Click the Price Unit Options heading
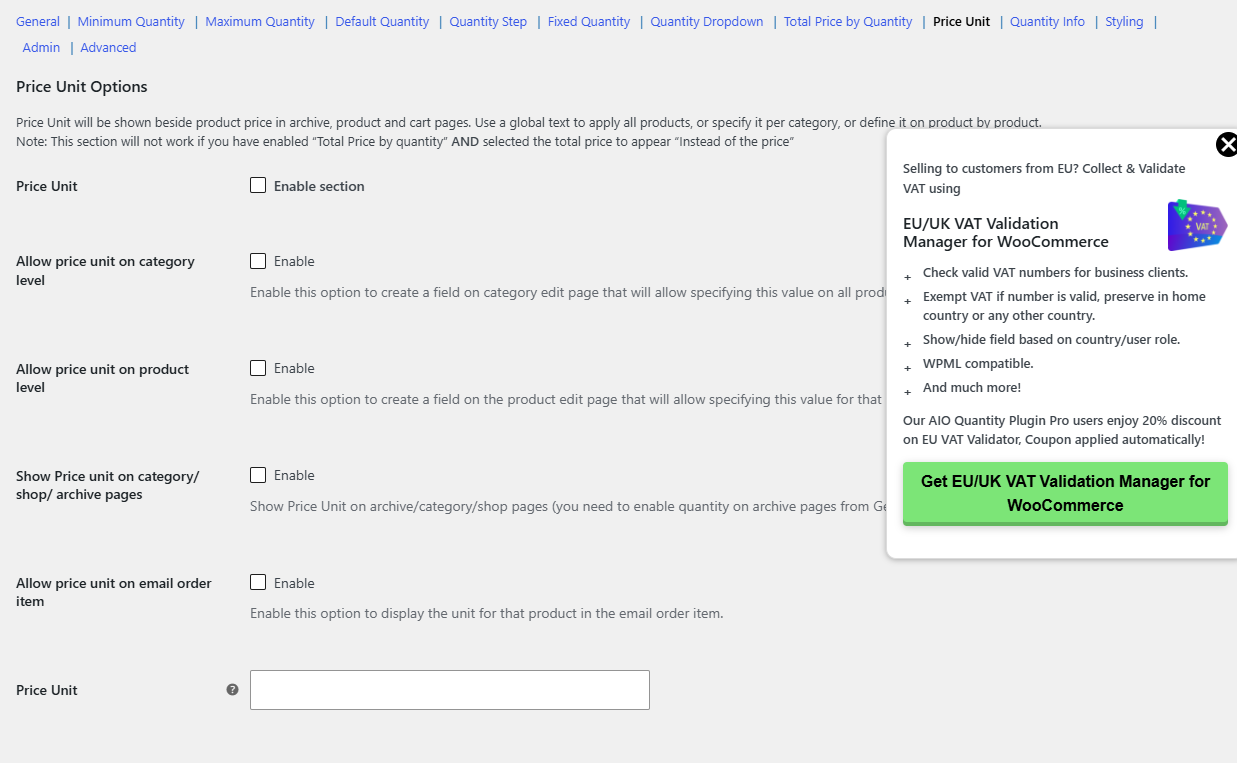The height and width of the screenshot is (763, 1237). point(82,87)
